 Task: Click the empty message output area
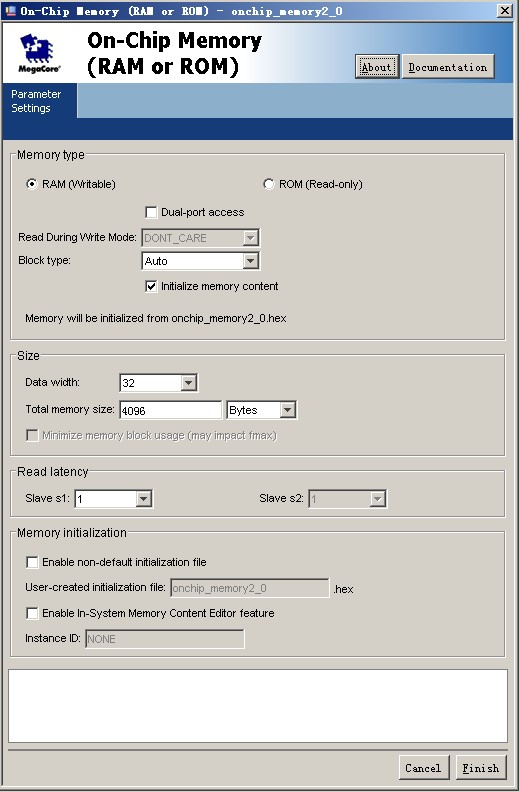pos(258,706)
